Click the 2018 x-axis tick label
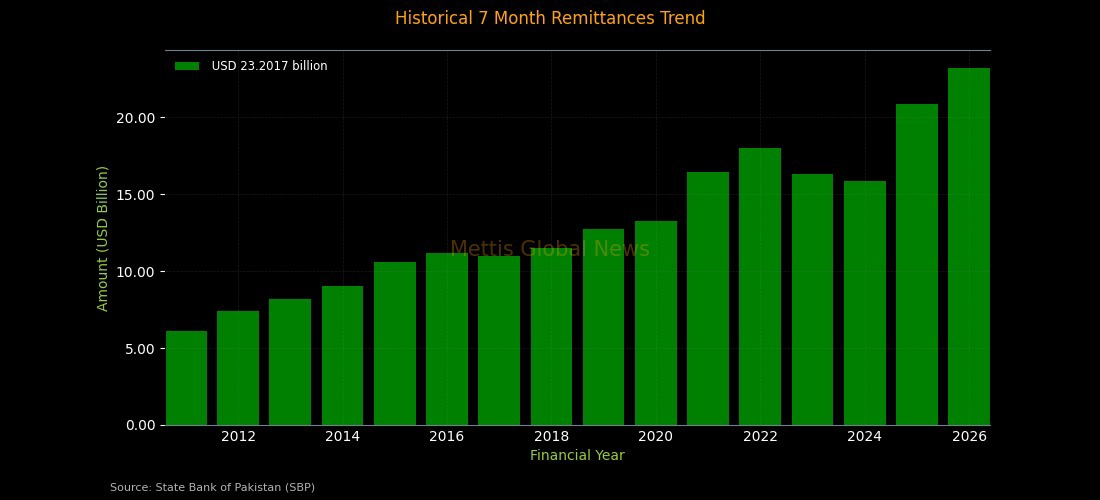The width and height of the screenshot is (1100, 500). 551,436
